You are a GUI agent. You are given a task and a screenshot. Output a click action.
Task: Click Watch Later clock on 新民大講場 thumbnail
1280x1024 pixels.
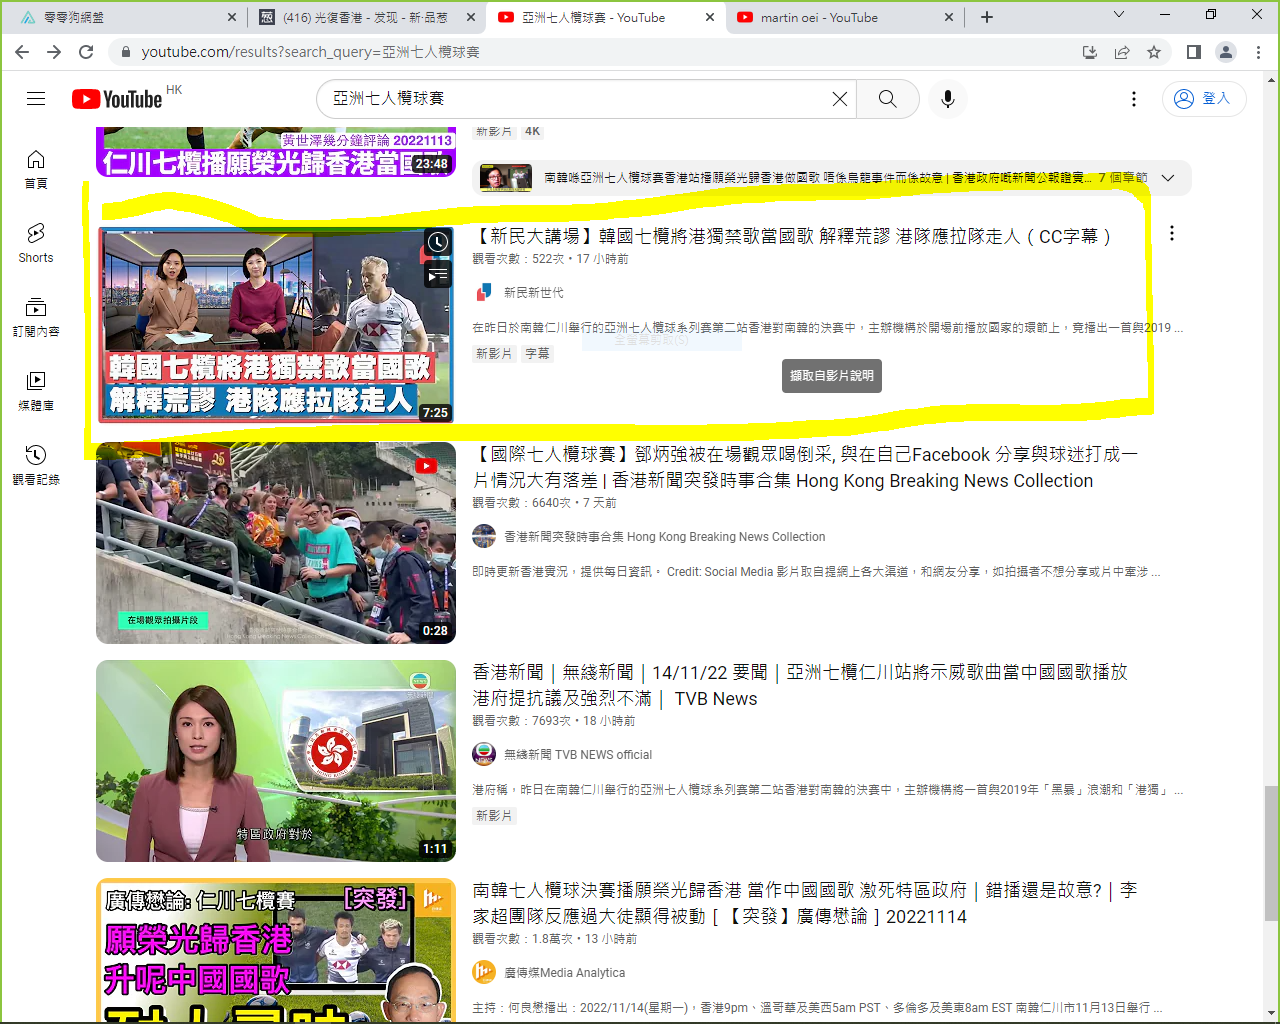point(438,242)
